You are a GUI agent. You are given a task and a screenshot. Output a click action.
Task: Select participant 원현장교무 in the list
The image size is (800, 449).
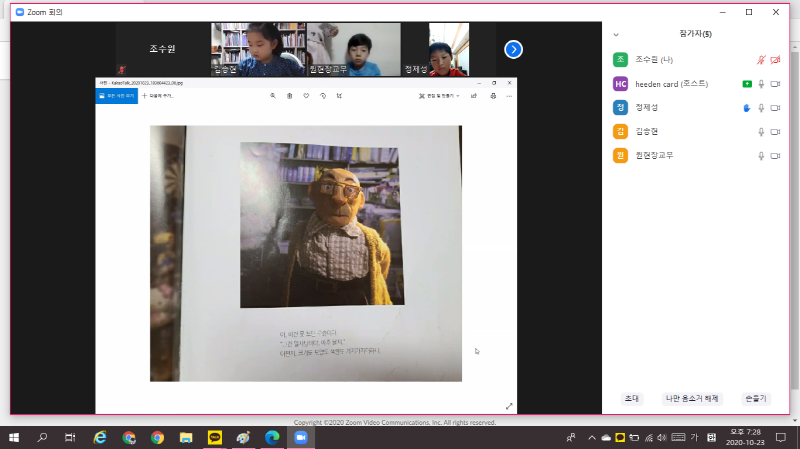click(696, 156)
